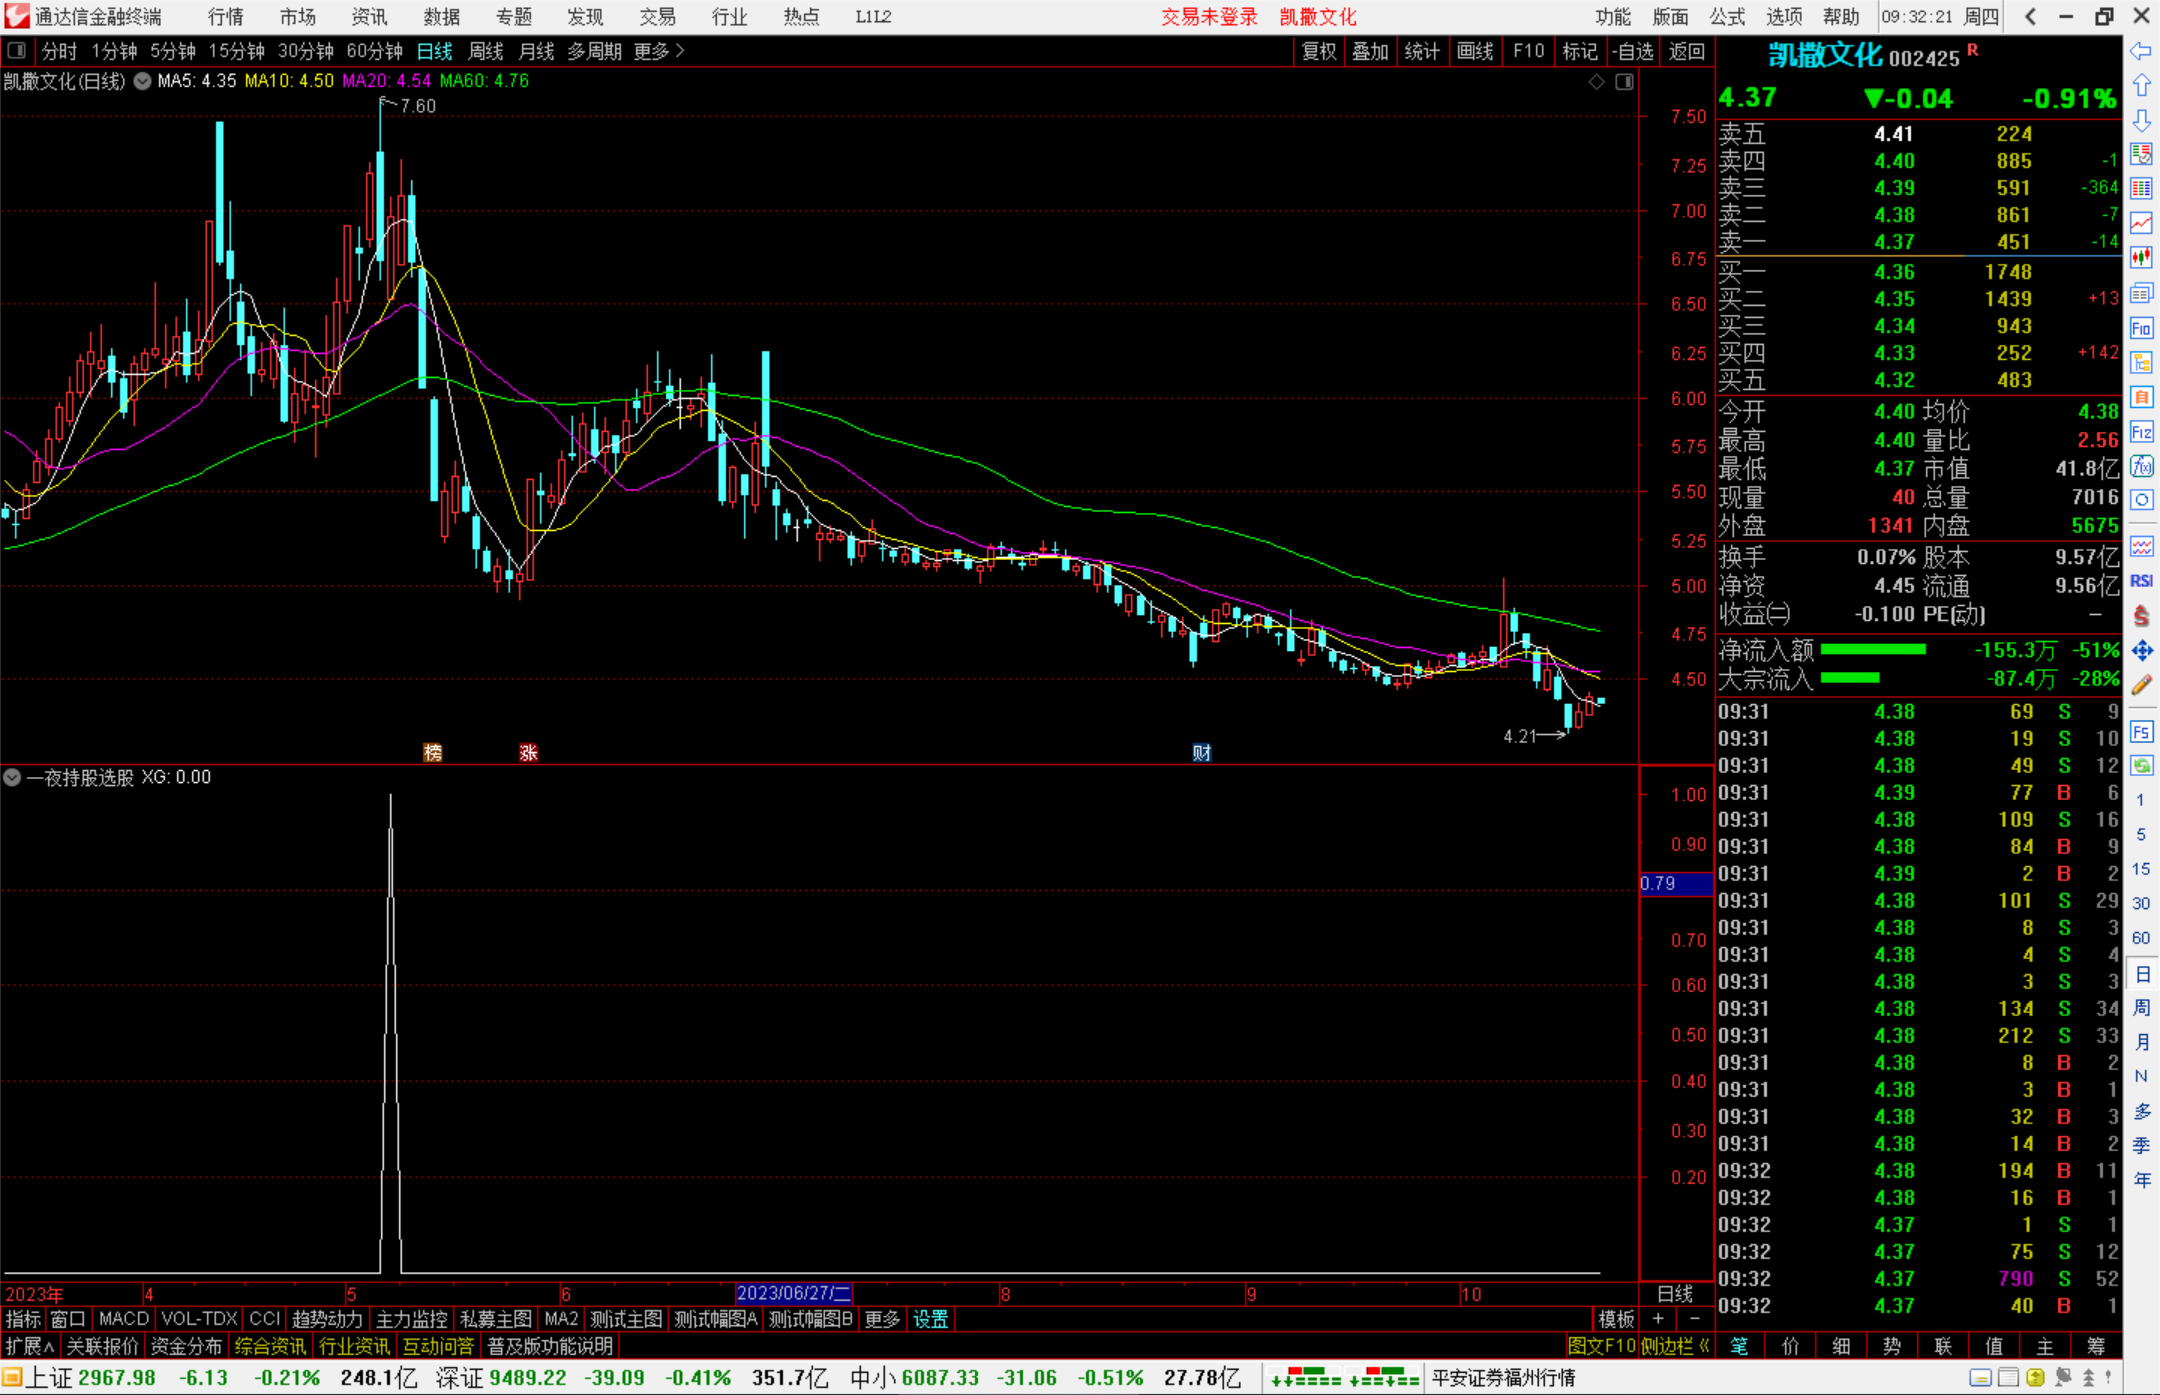Click the down arrow icon for next stock
Image resolution: width=2160 pixels, height=1395 pixels.
click(x=2141, y=121)
